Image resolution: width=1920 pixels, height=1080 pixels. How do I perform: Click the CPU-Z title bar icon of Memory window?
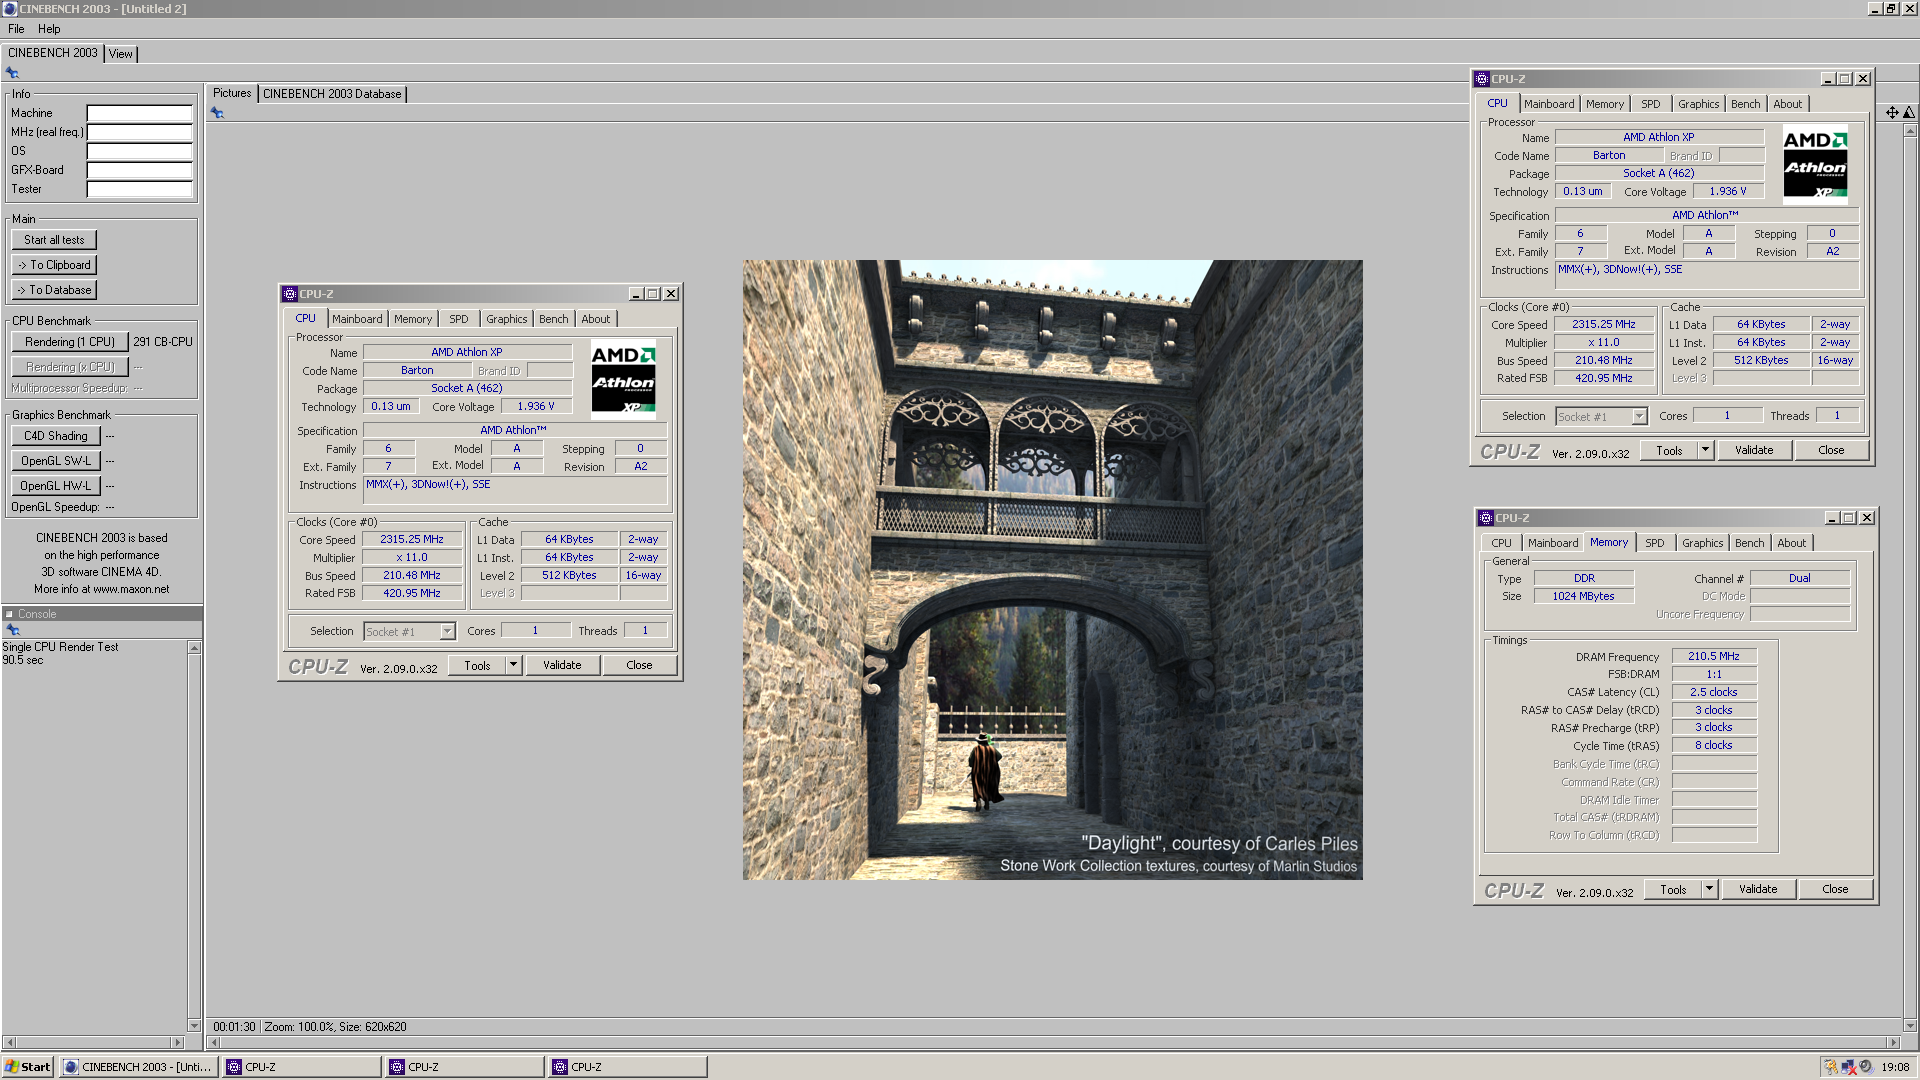tap(1485, 518)
